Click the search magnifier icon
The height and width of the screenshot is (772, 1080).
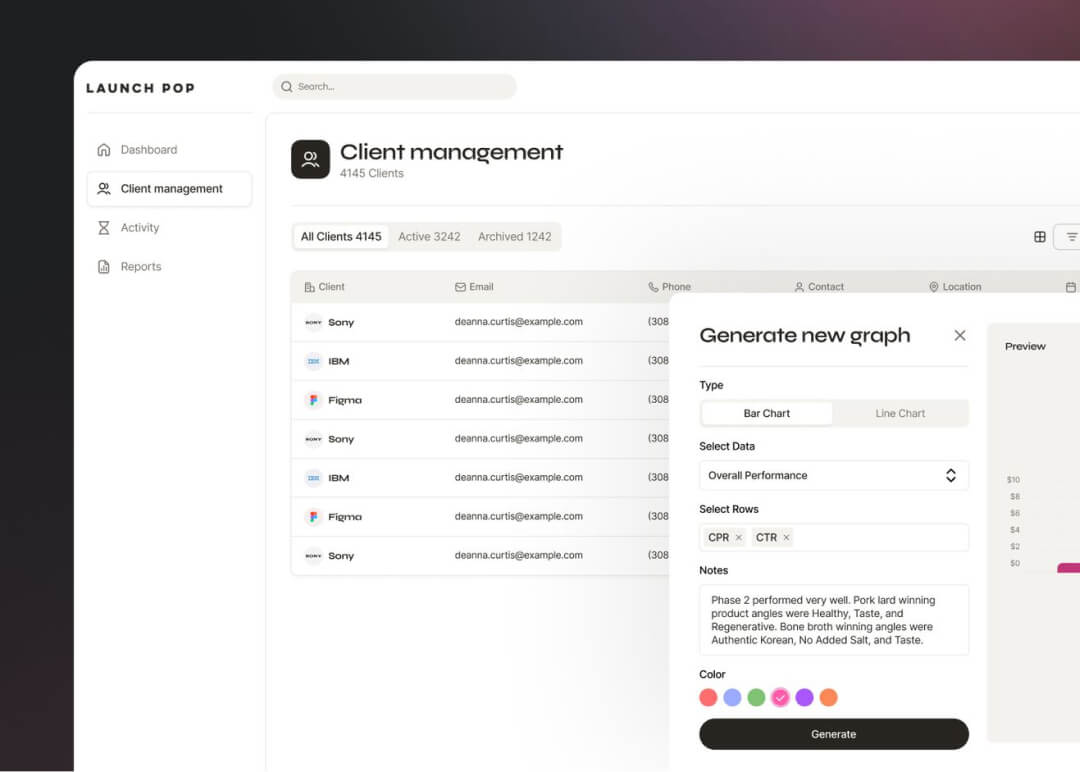point(287,87)
